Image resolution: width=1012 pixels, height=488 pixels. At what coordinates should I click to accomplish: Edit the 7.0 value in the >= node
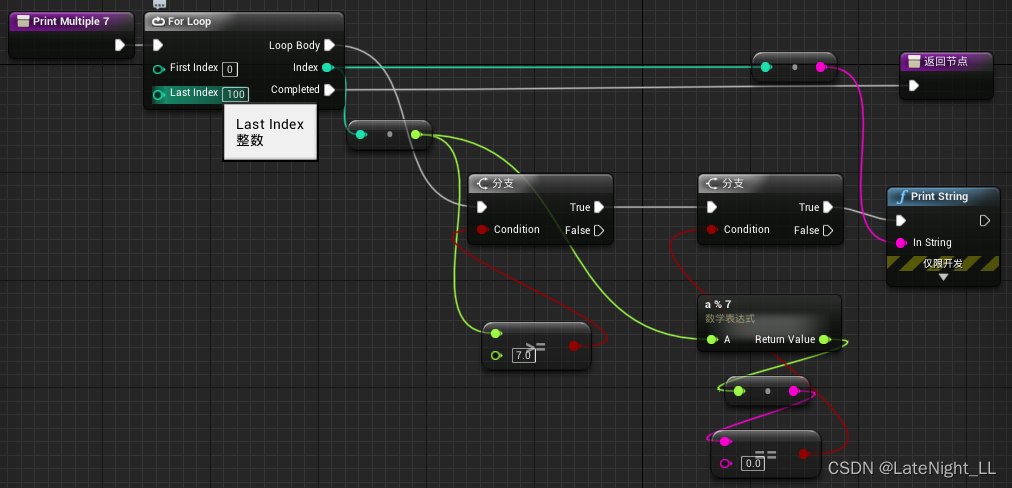[523, 355]
